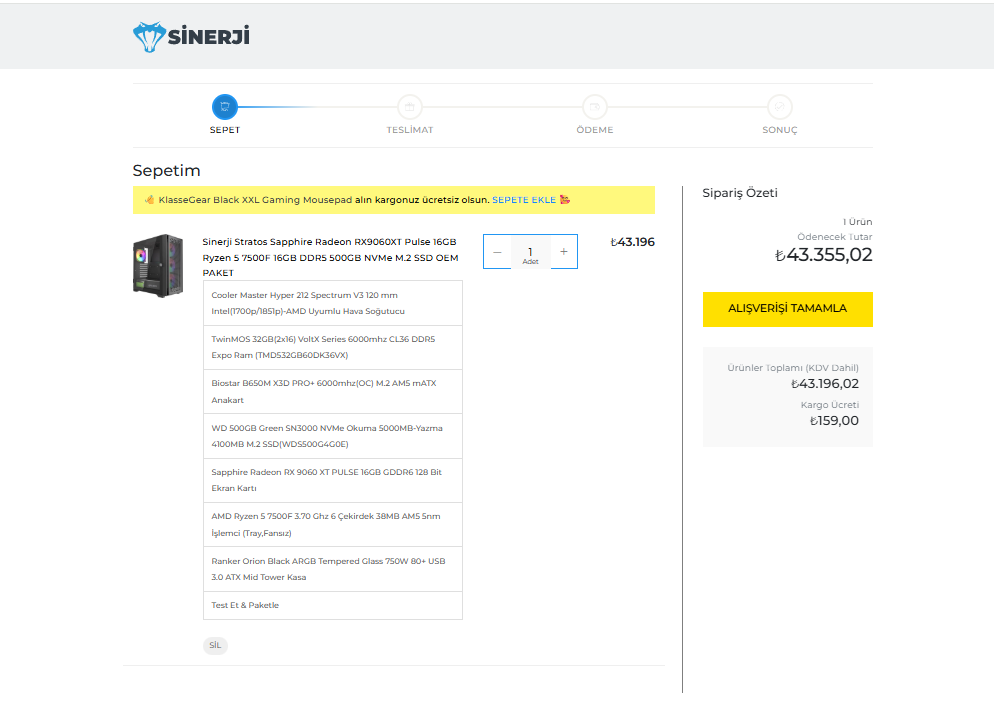Decrease quantity with the minus button
994x709 pixels.
pyautogui.click(x=497, y=252)
